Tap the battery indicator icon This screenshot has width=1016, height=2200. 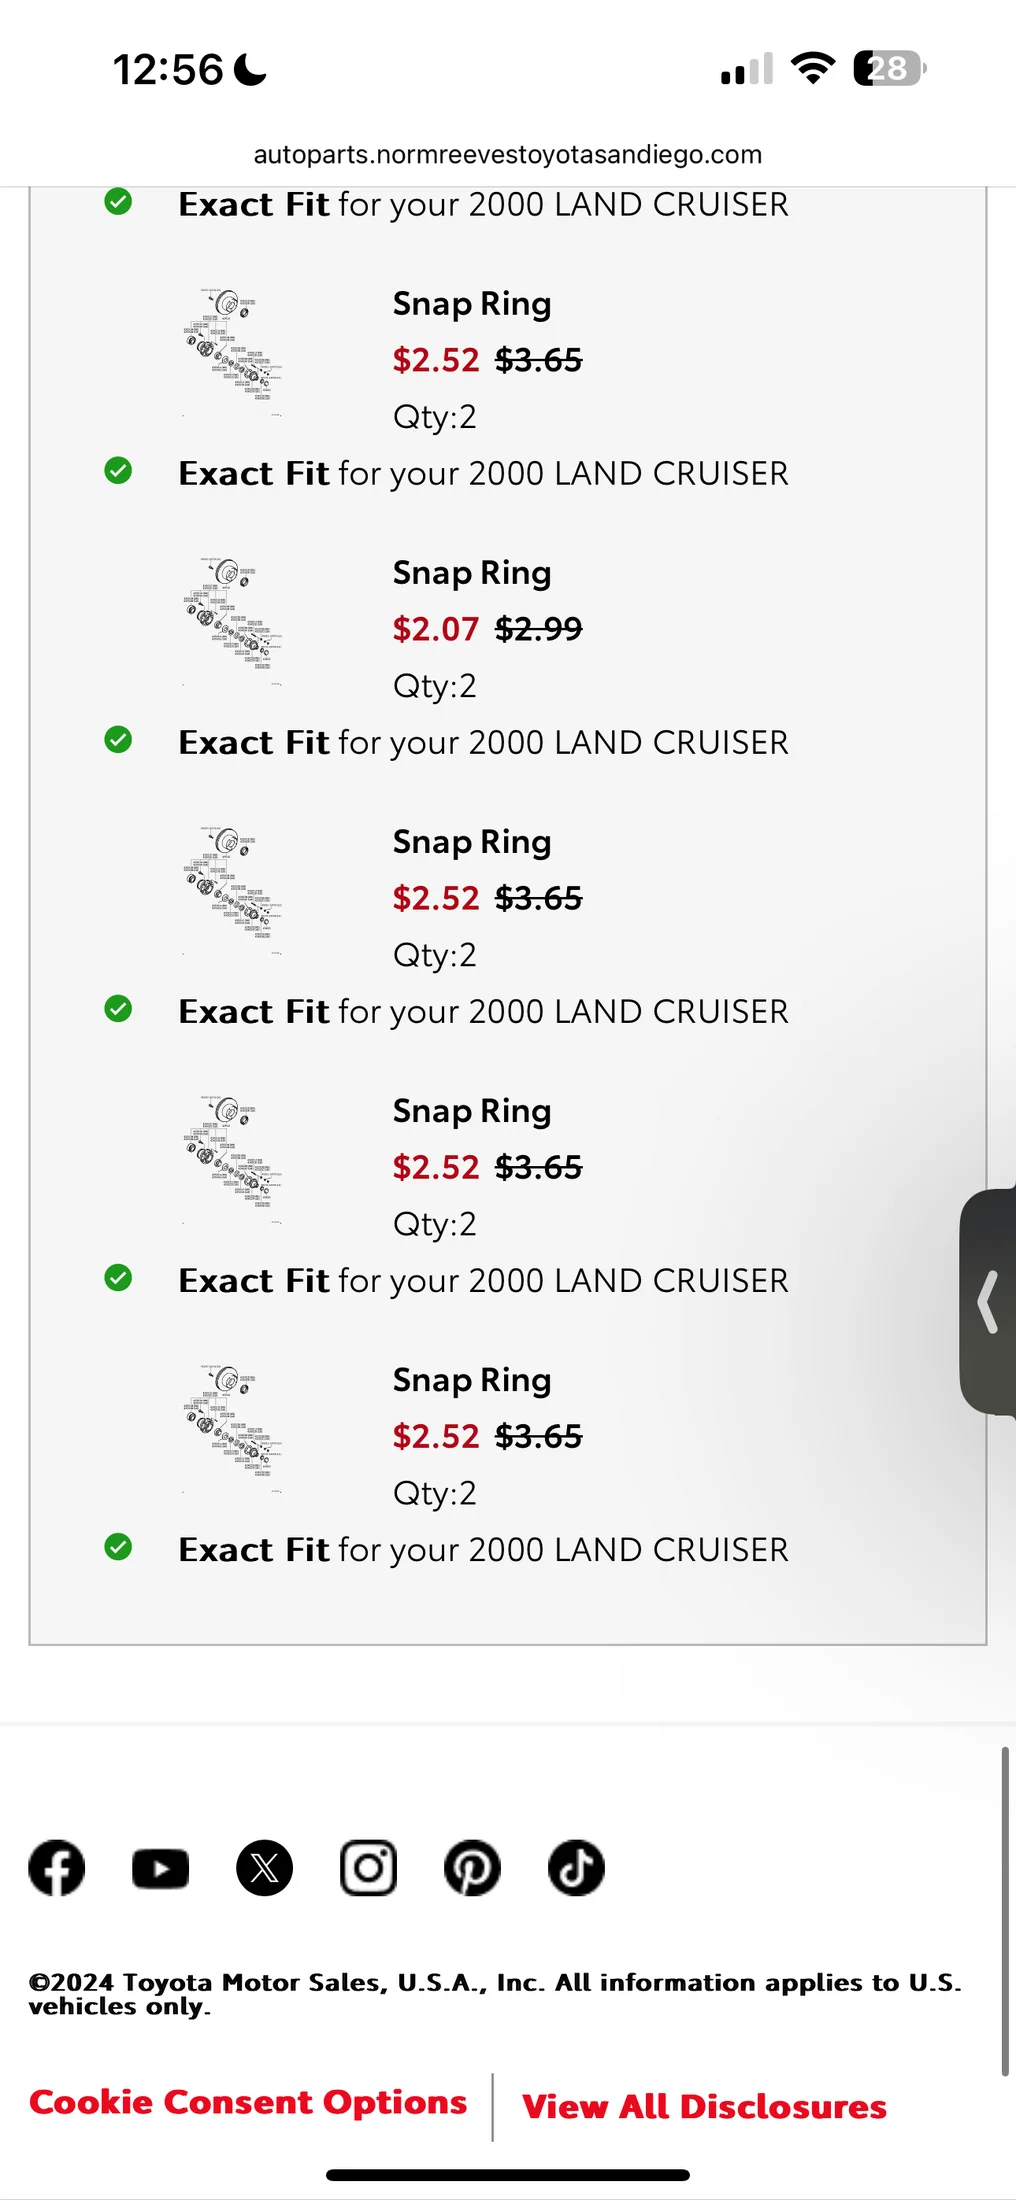click(x=889, y=68)
